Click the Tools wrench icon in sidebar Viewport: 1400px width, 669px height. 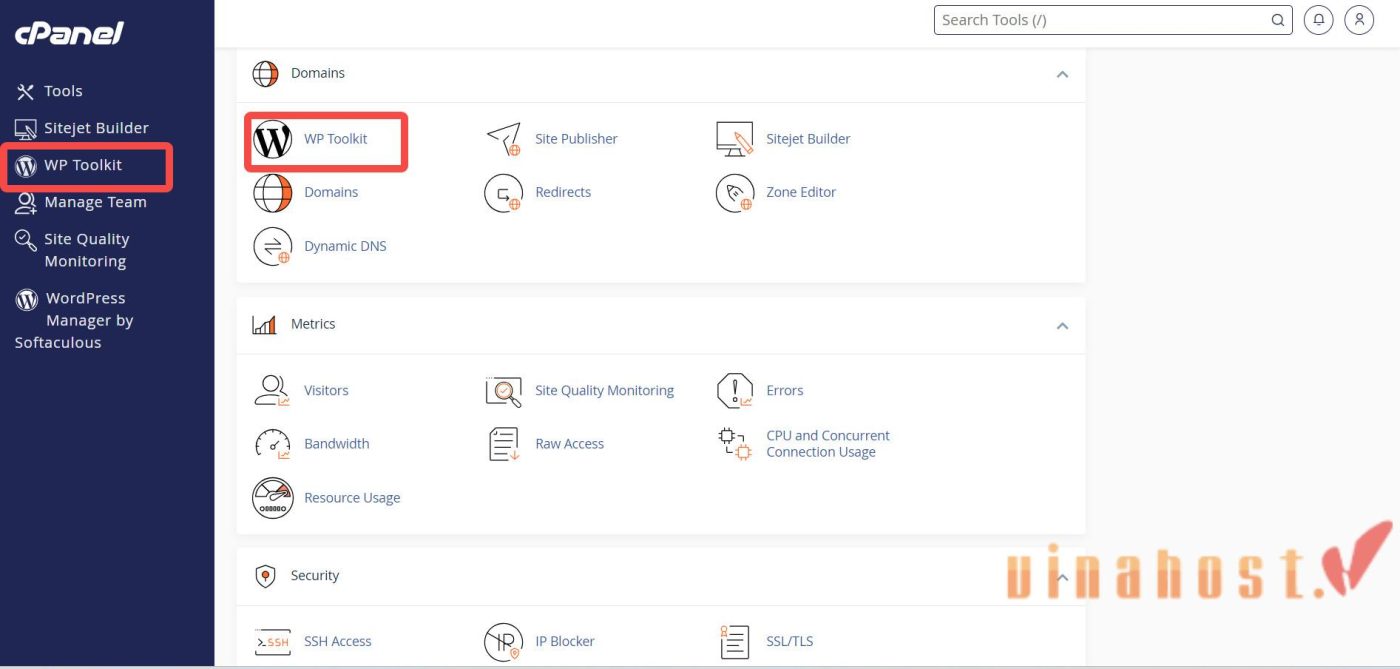26,92
